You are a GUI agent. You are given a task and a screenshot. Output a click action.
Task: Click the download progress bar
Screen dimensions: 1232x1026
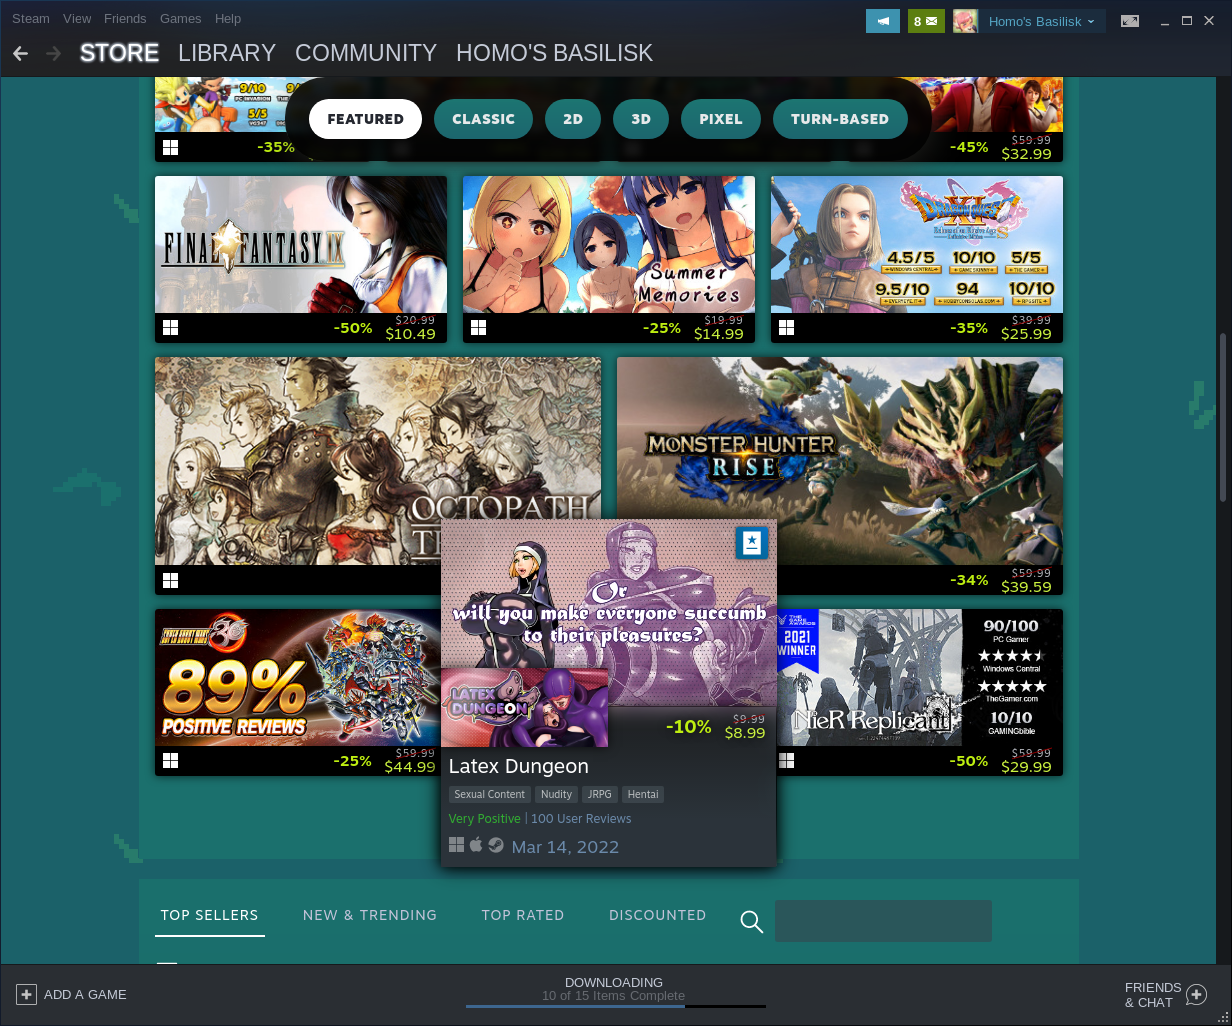point(616,1006)
